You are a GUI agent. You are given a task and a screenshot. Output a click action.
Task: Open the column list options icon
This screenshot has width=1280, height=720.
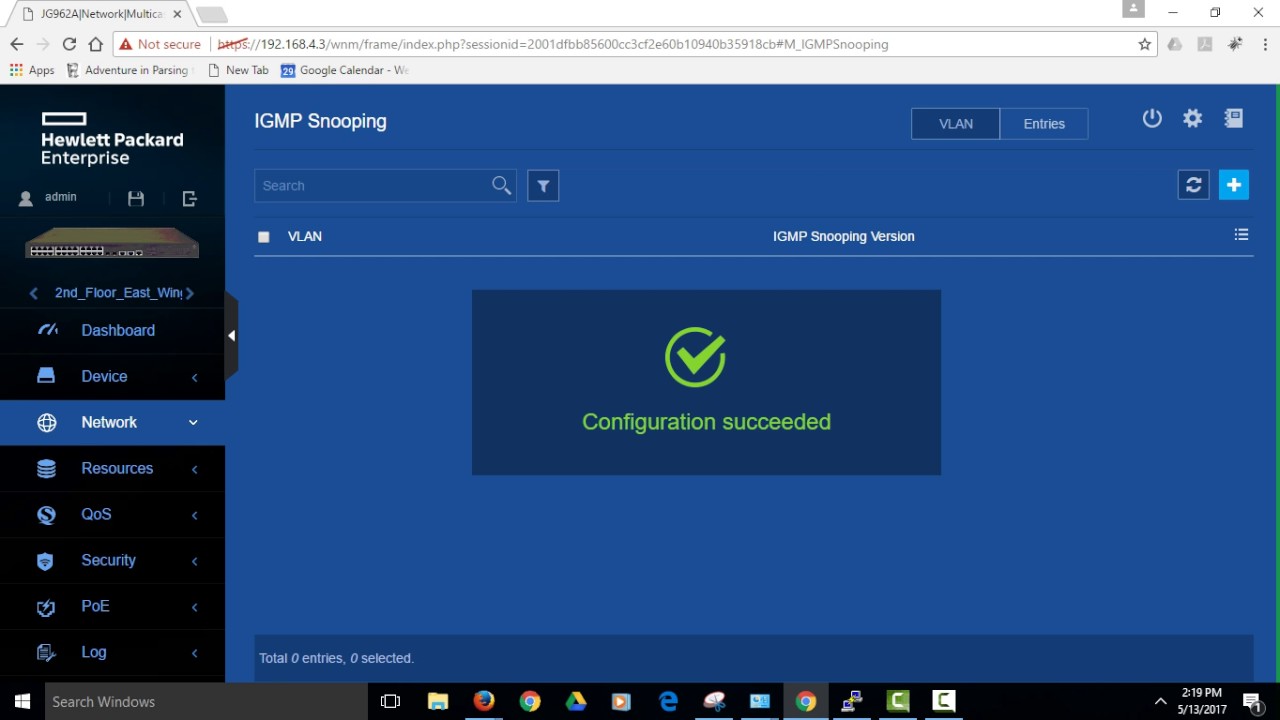coord(1241,235)
